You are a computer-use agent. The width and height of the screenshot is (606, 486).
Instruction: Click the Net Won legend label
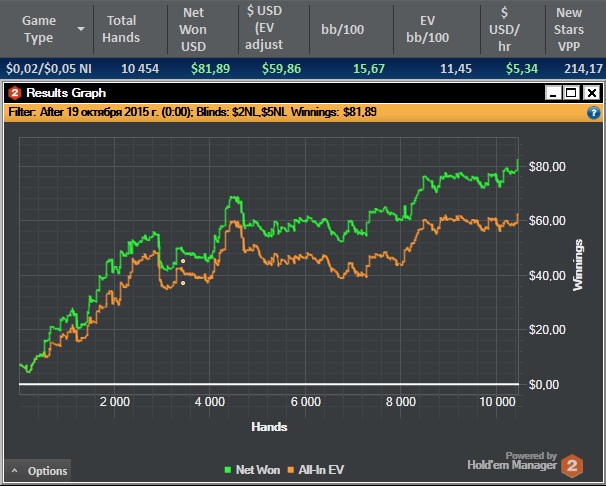click(258, 470)
